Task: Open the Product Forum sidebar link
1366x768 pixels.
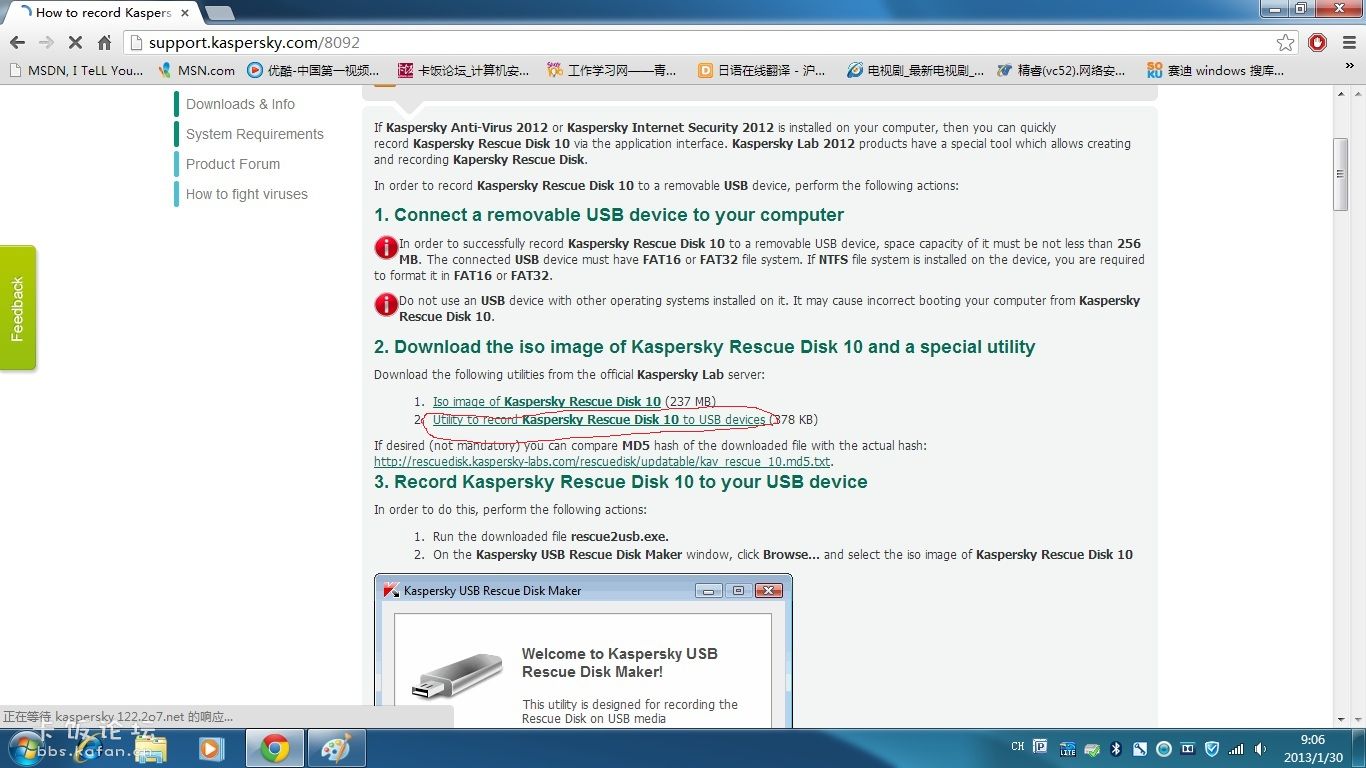Action: 232,164
